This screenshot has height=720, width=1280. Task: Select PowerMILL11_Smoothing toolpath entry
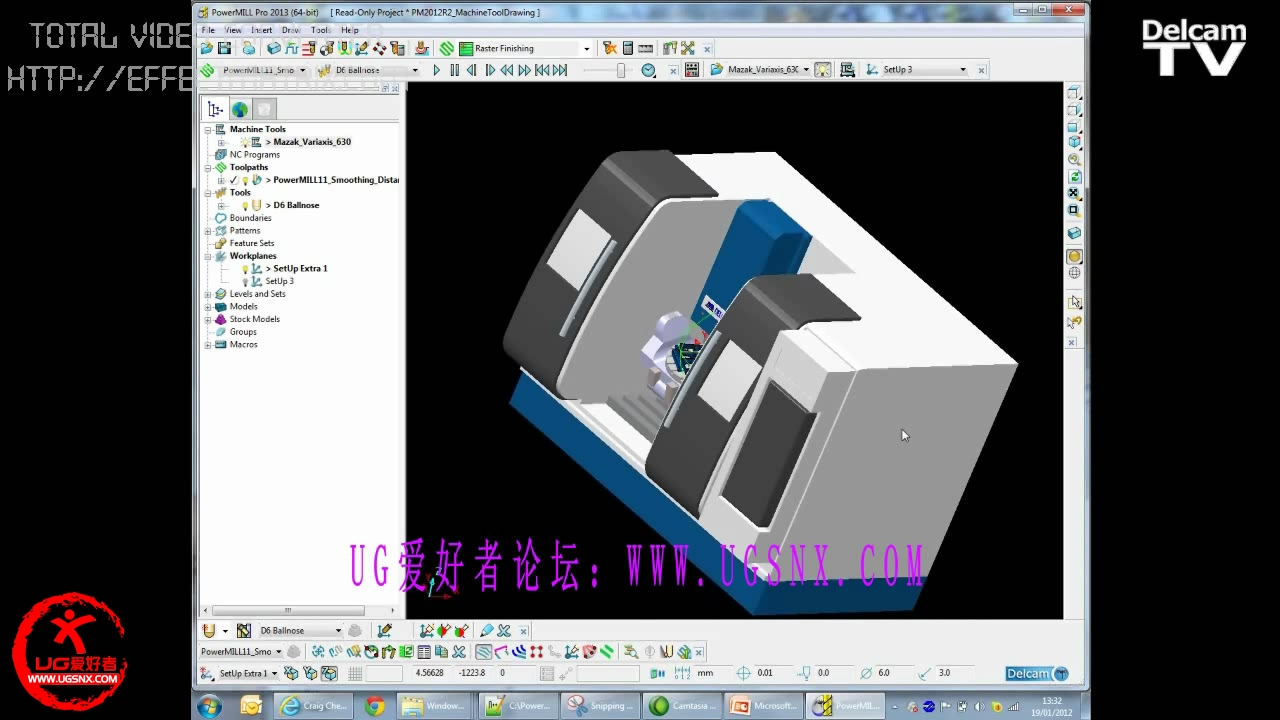[332, 180]
